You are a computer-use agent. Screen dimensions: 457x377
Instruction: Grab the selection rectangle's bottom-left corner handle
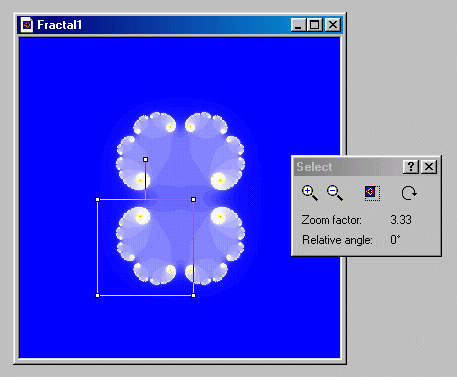[98, 296]
